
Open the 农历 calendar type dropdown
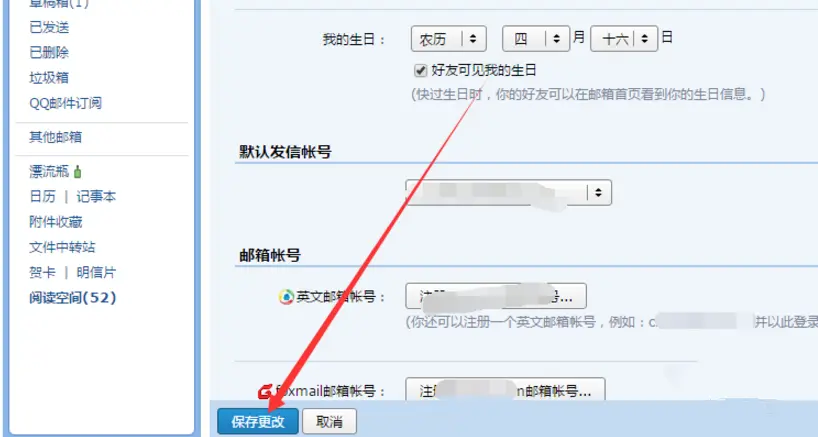coord(449,39)
